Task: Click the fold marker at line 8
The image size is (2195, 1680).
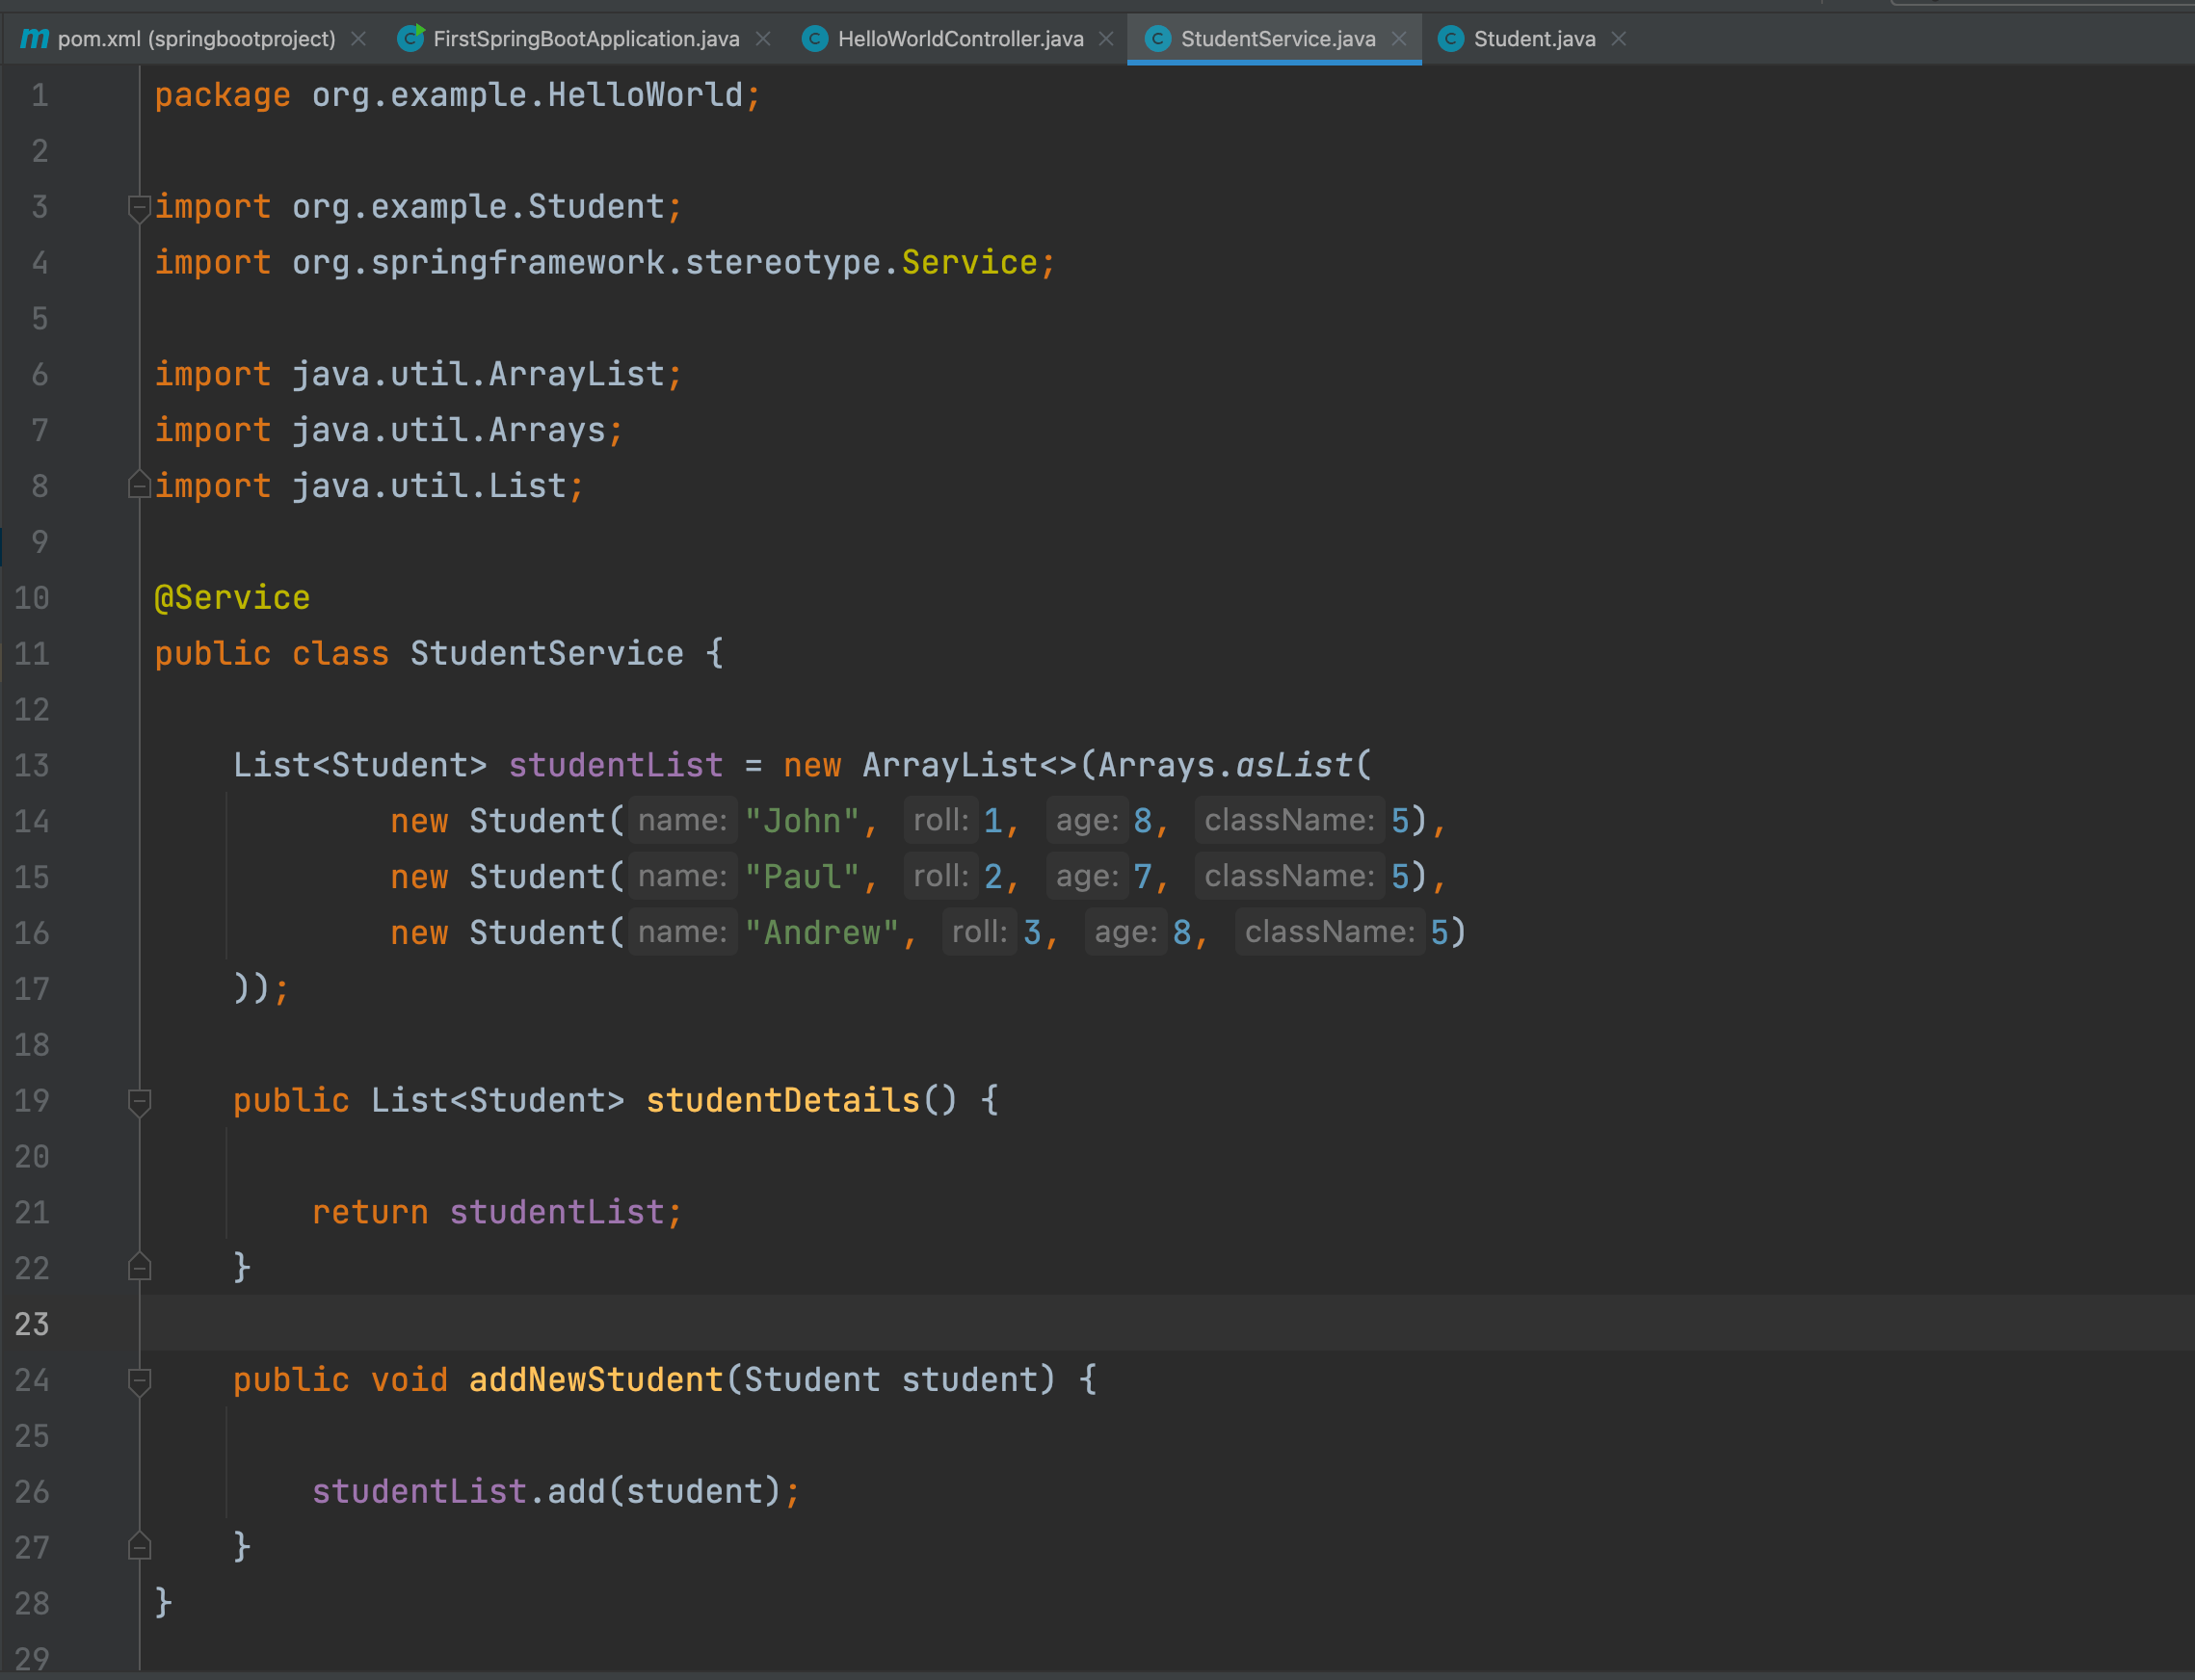Action: tap(139, 486)
